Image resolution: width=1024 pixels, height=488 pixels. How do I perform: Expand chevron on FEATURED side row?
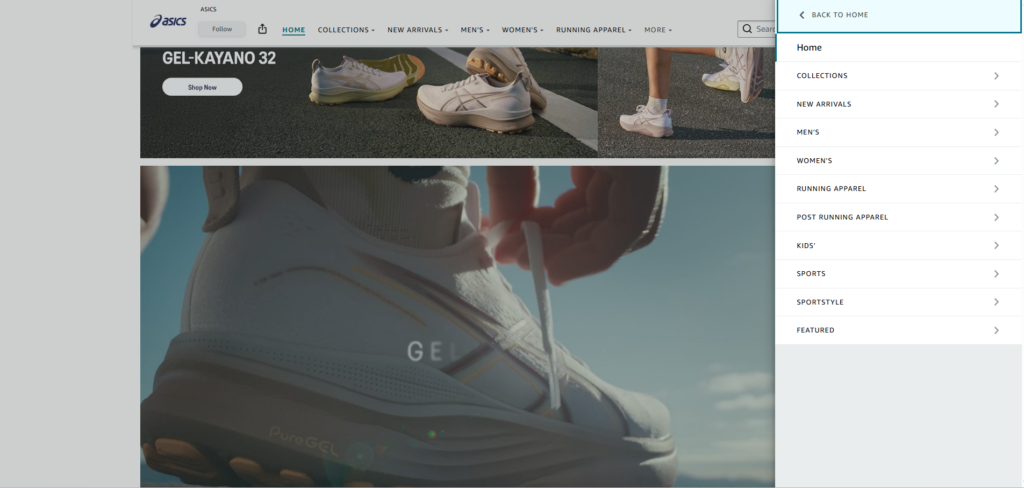pos(996,331)
